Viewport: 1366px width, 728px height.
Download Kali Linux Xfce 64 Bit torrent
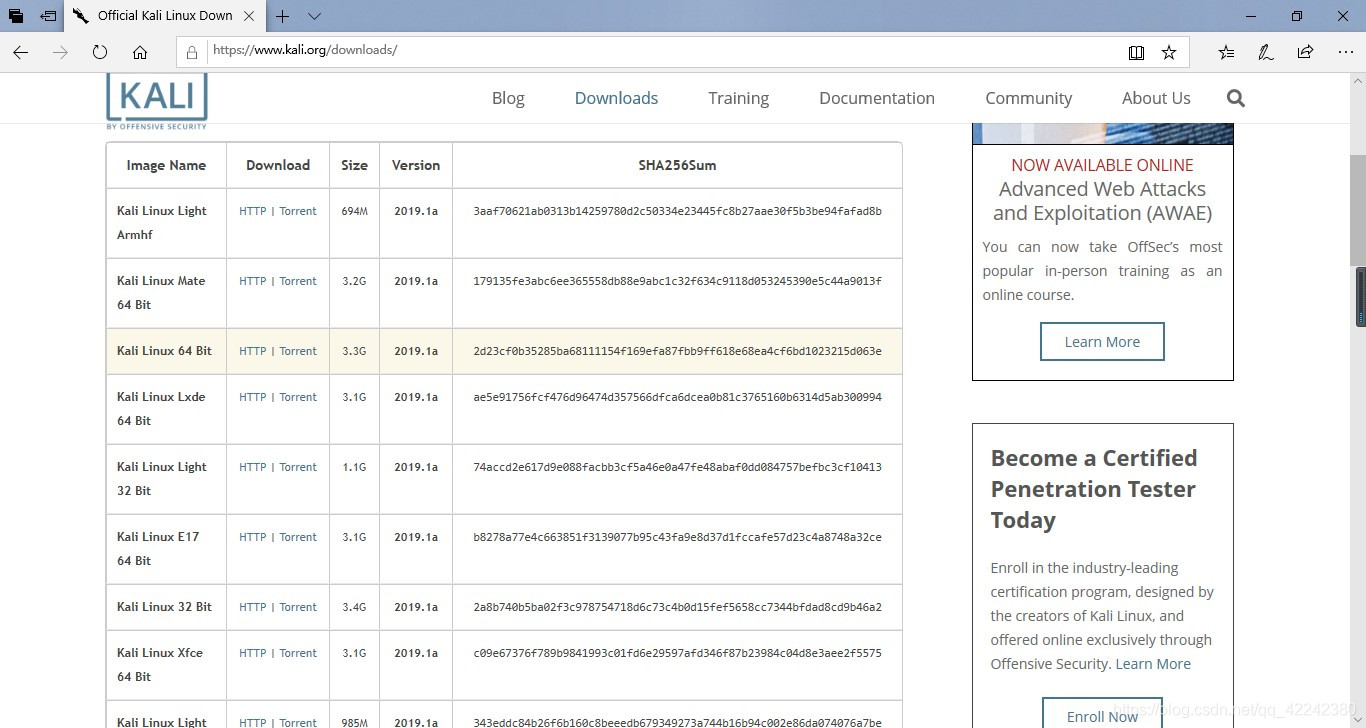click(298, 653)
